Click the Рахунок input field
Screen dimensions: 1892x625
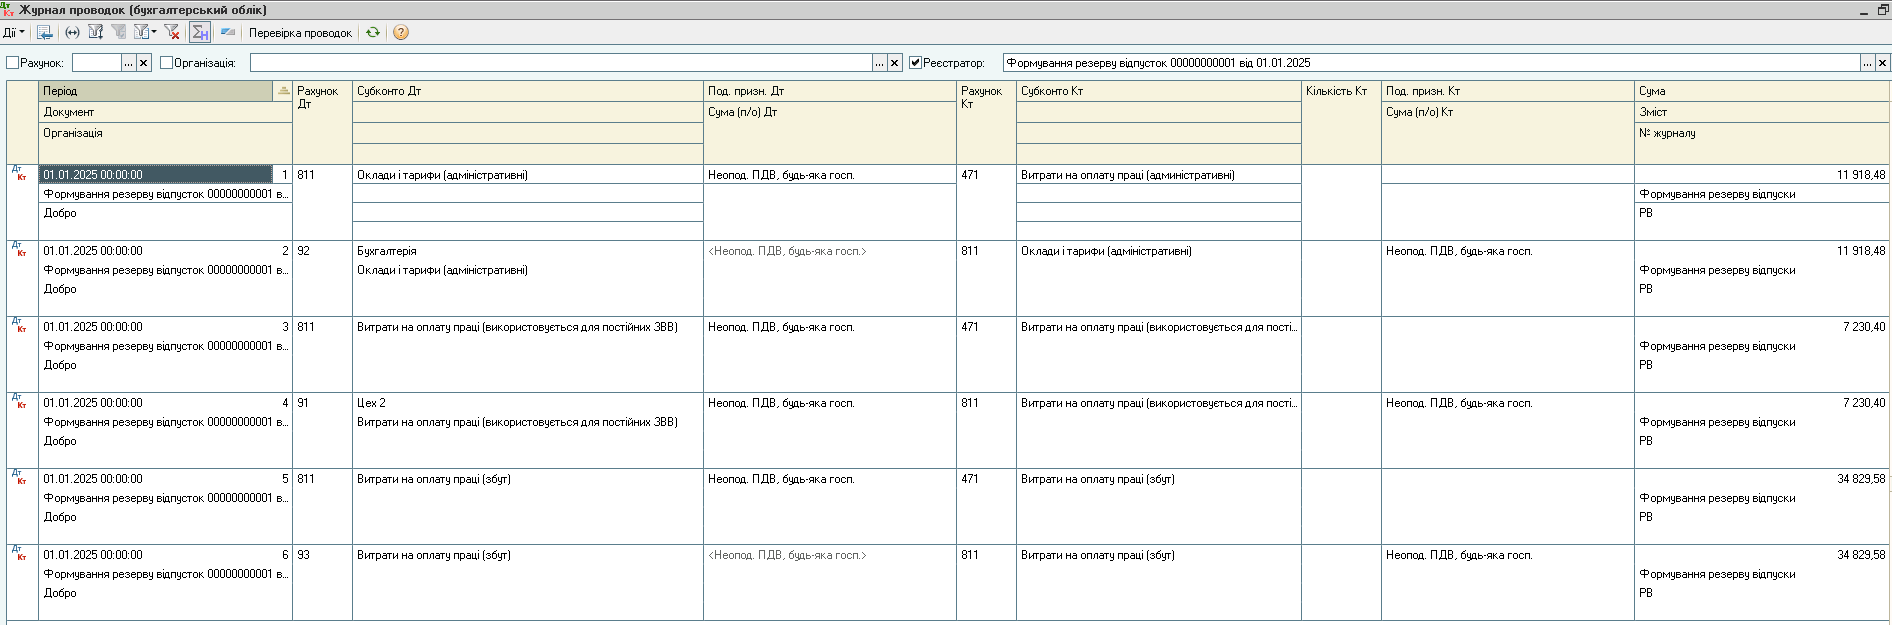(96, 63)
